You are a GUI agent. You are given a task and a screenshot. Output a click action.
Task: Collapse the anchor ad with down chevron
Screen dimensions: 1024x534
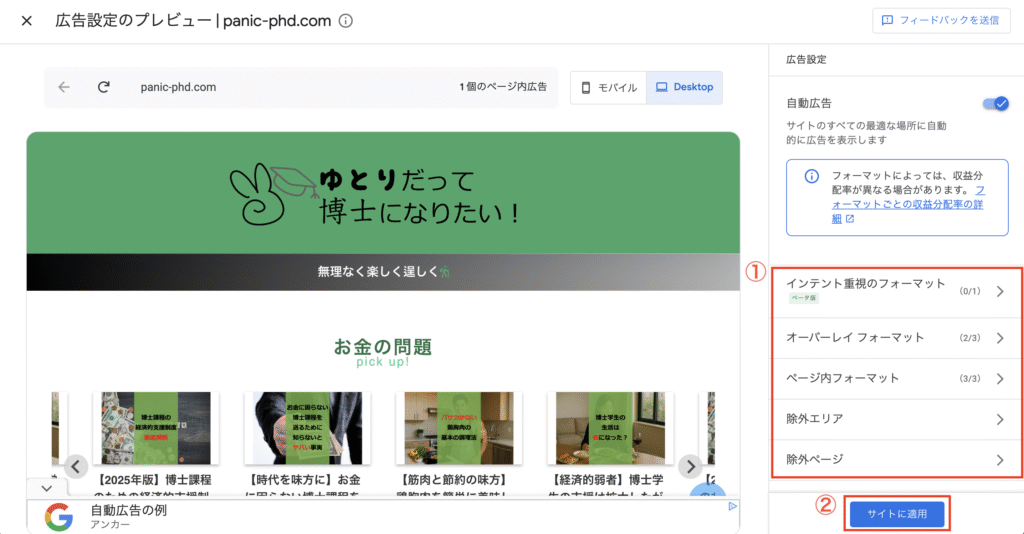coord(46,488)
